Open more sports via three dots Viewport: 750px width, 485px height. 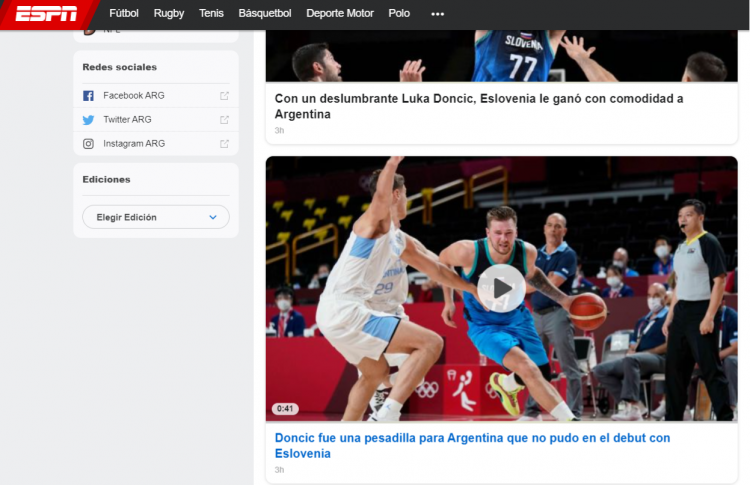(438, 14)
